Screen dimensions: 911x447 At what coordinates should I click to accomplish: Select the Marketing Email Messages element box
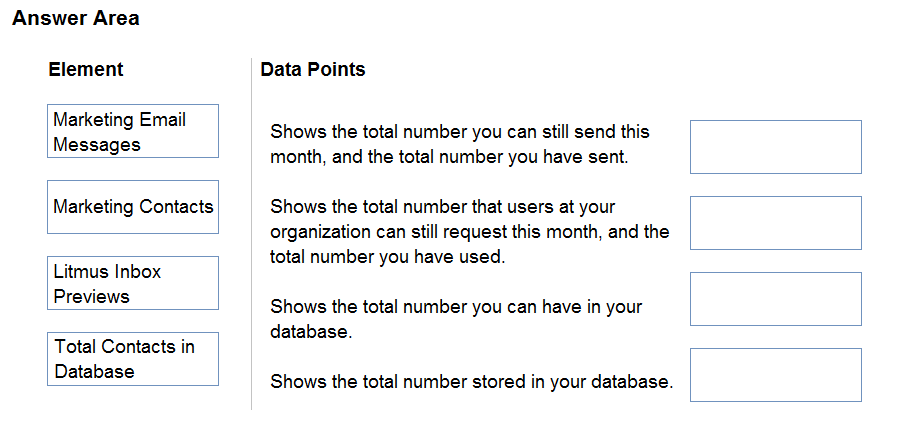click(133, 131)
